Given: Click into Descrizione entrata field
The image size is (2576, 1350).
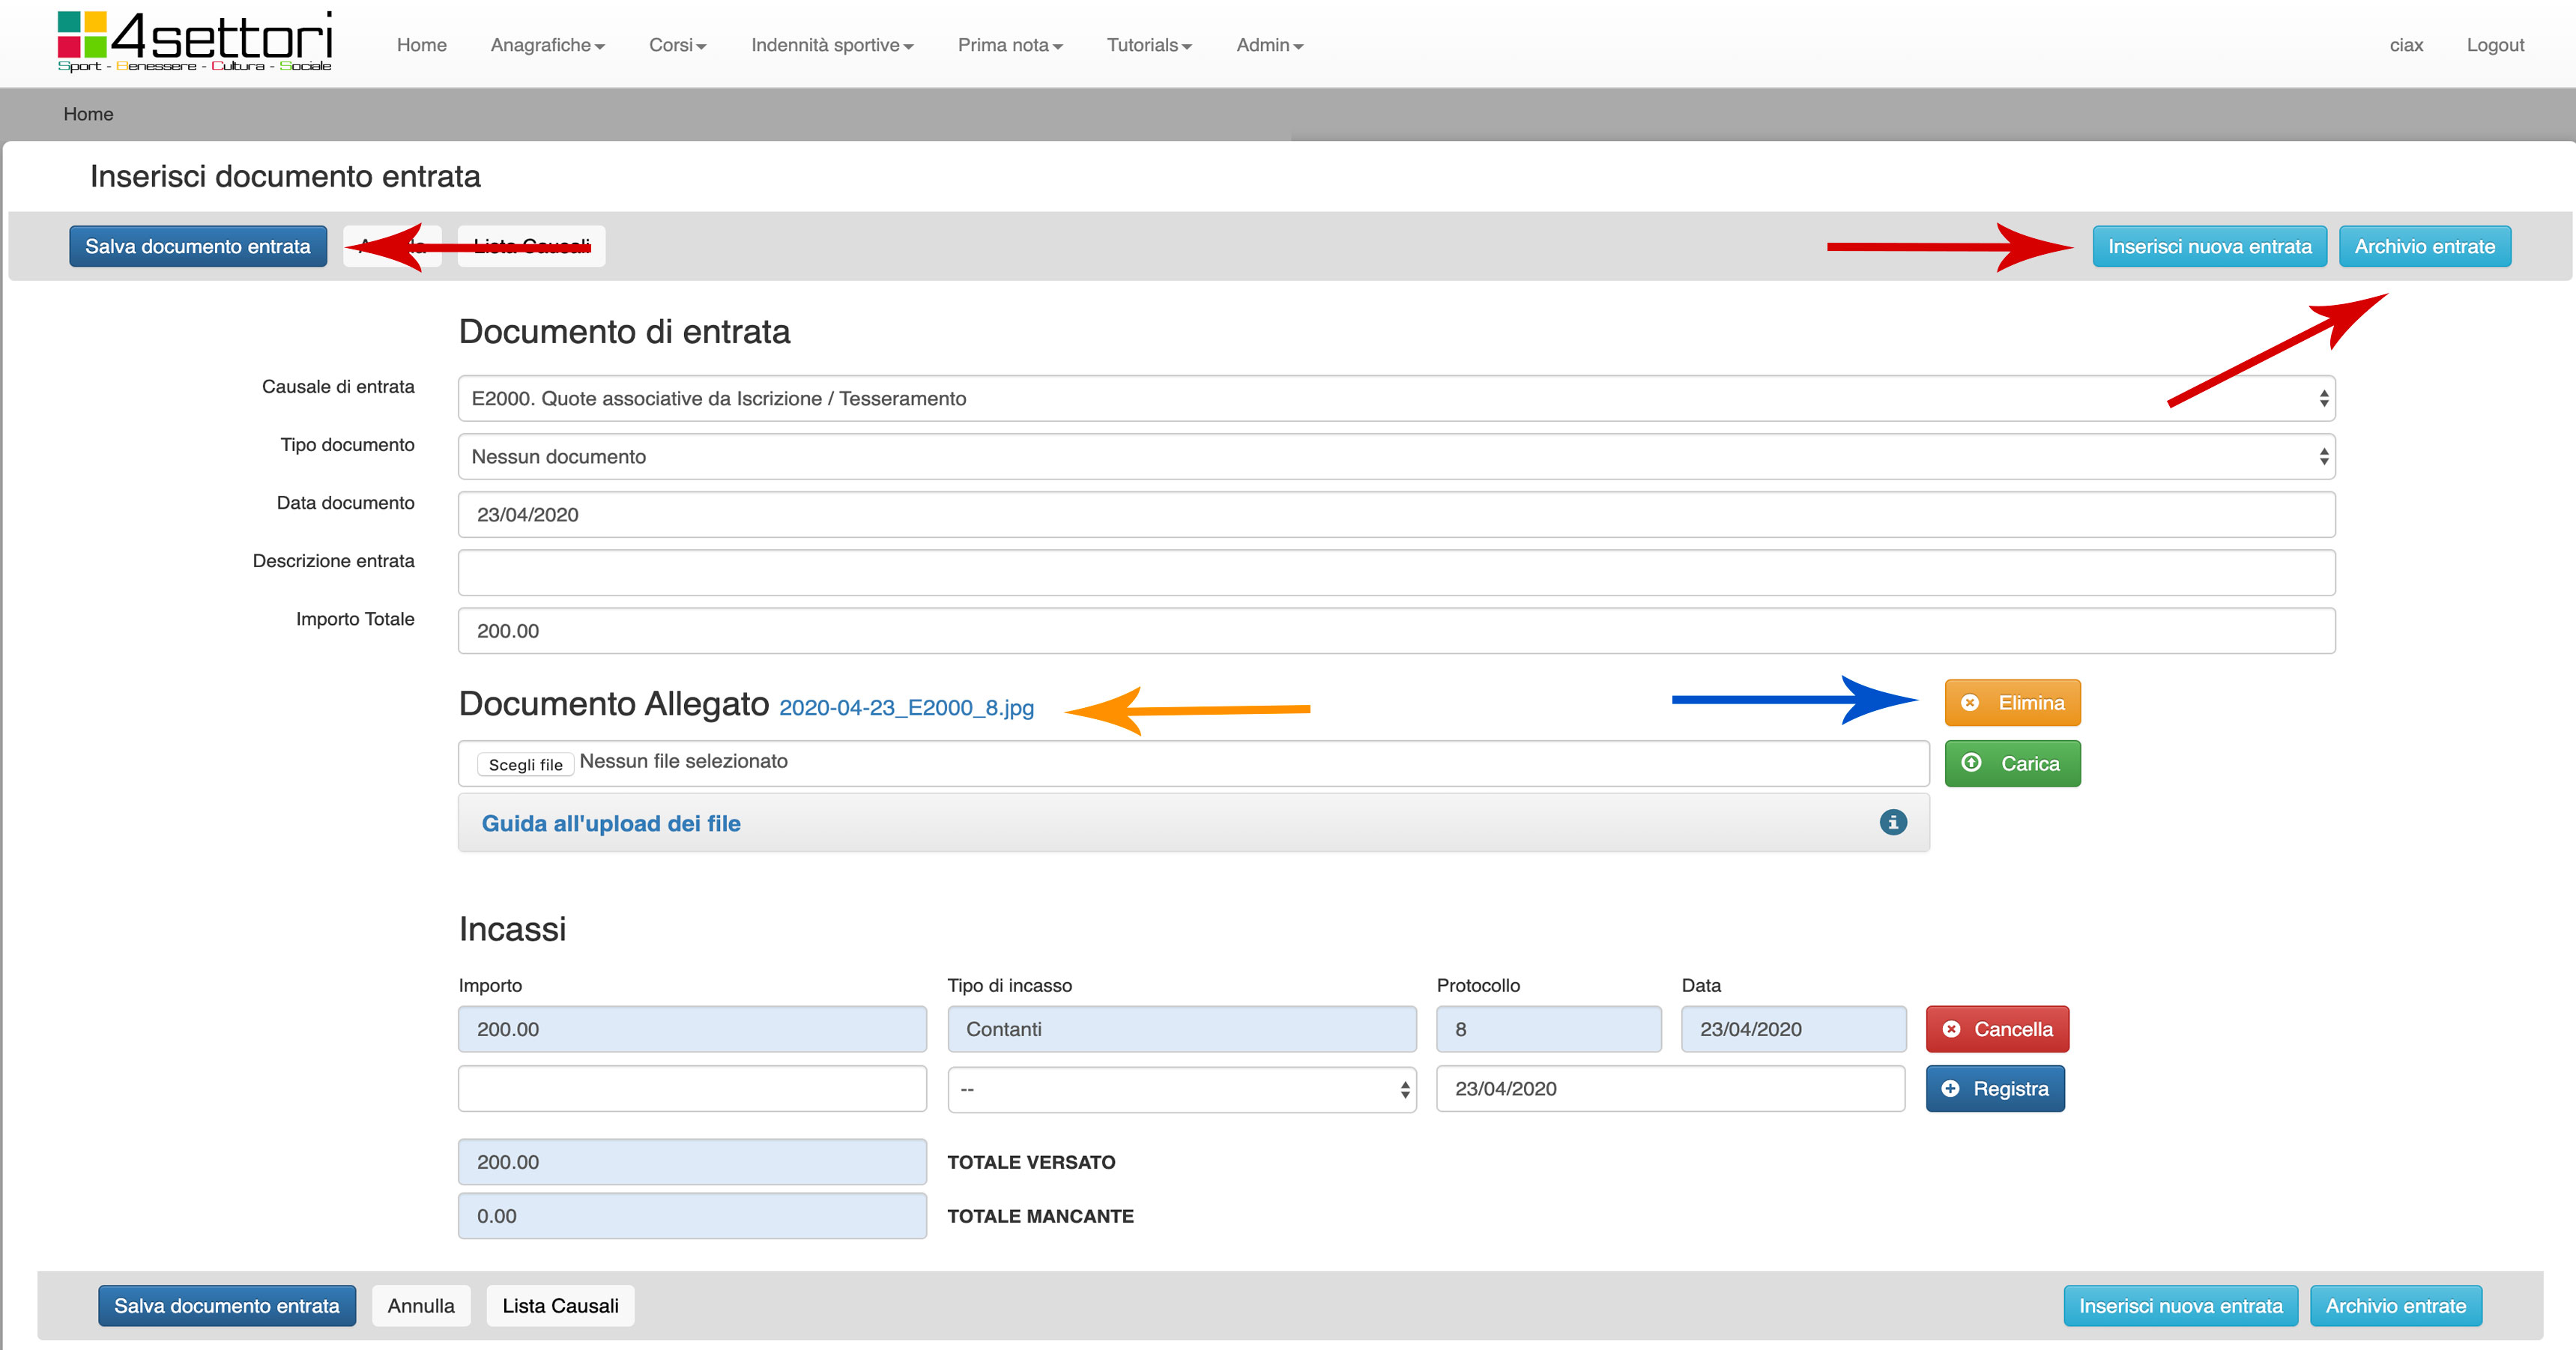Looking at the screenshot, I should 1396,573.
